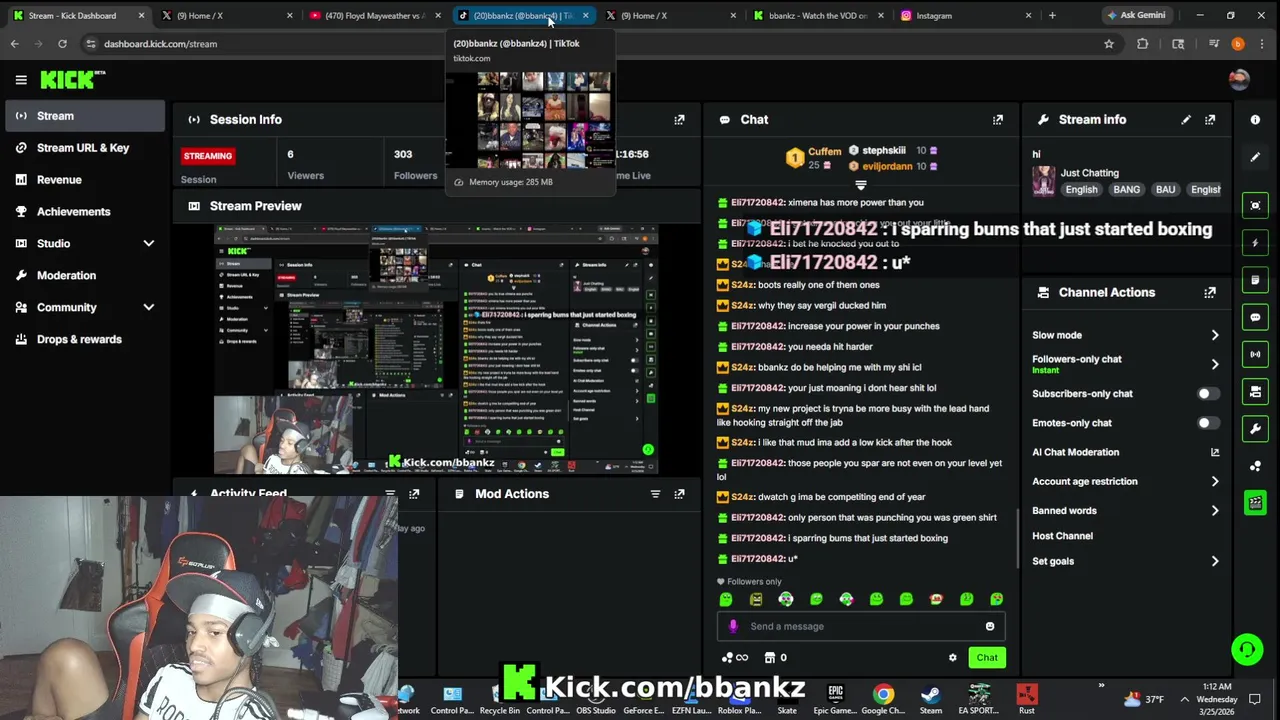Pop out the Chat panel
The height and width of the screenshot is (720, 1280).
click(x=997, y=119)
